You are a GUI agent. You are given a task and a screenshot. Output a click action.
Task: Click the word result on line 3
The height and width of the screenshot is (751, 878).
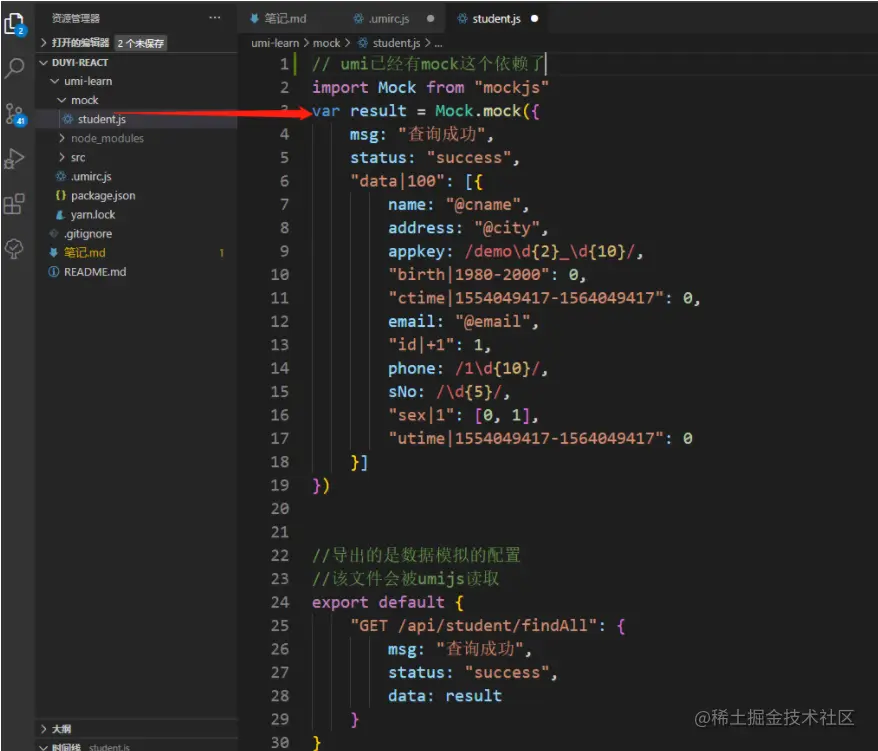point(378,111)
